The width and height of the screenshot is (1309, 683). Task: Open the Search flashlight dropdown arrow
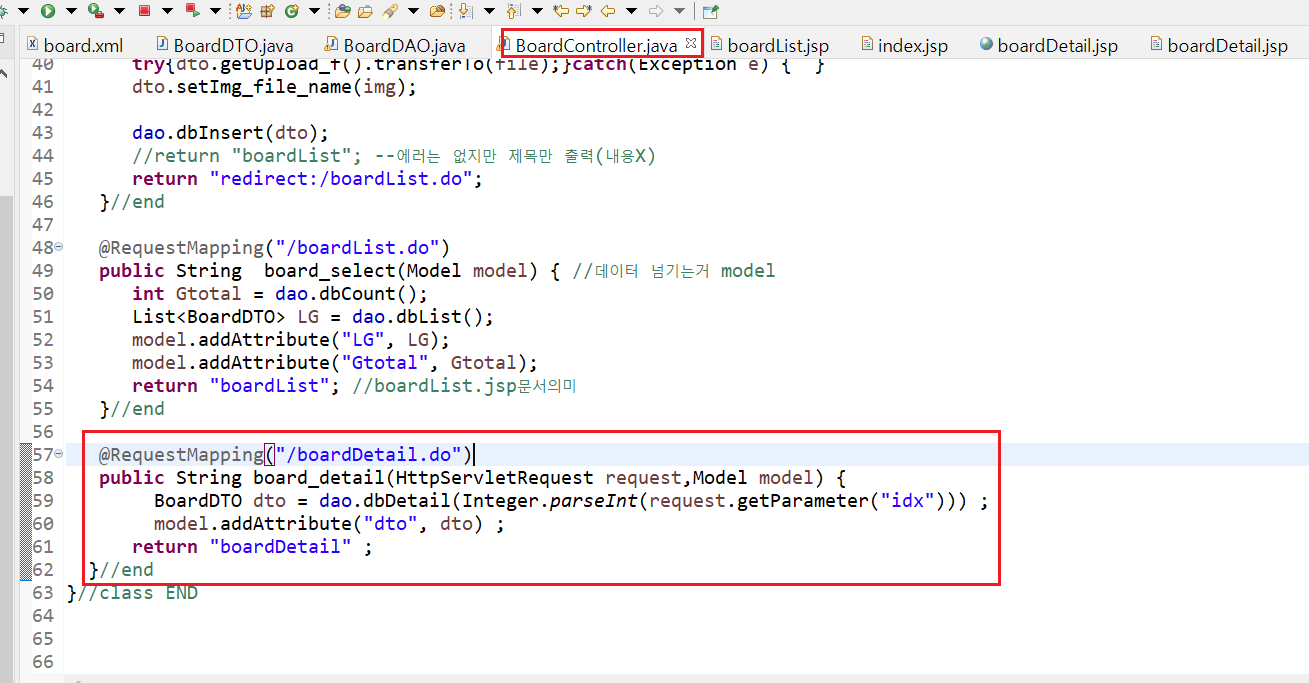click(x=413, y=11)
